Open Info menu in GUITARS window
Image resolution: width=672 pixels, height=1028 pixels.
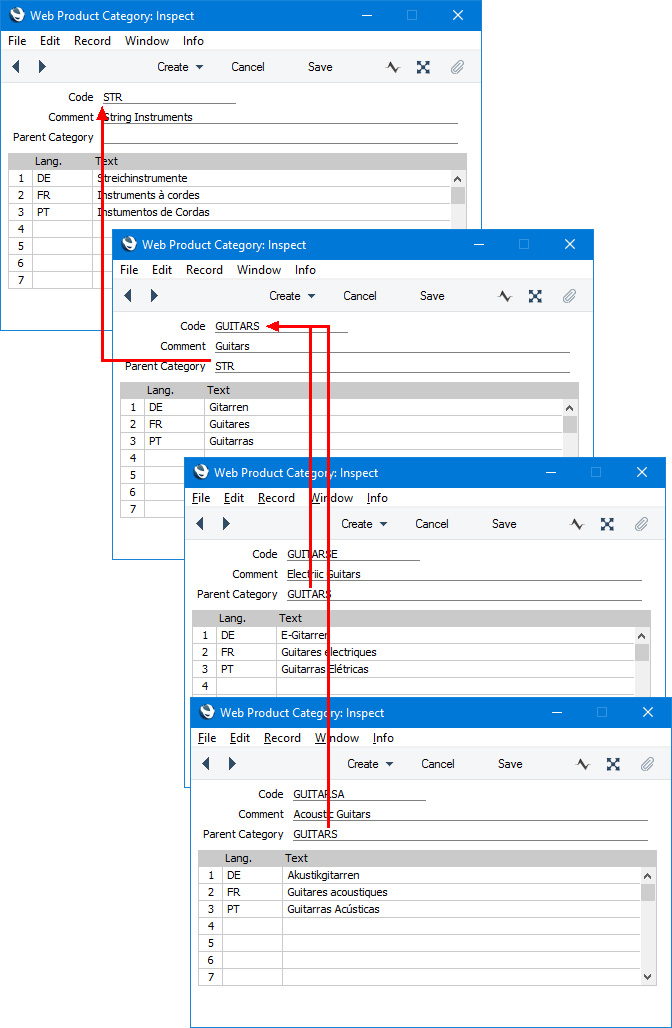tap(306, 269)
